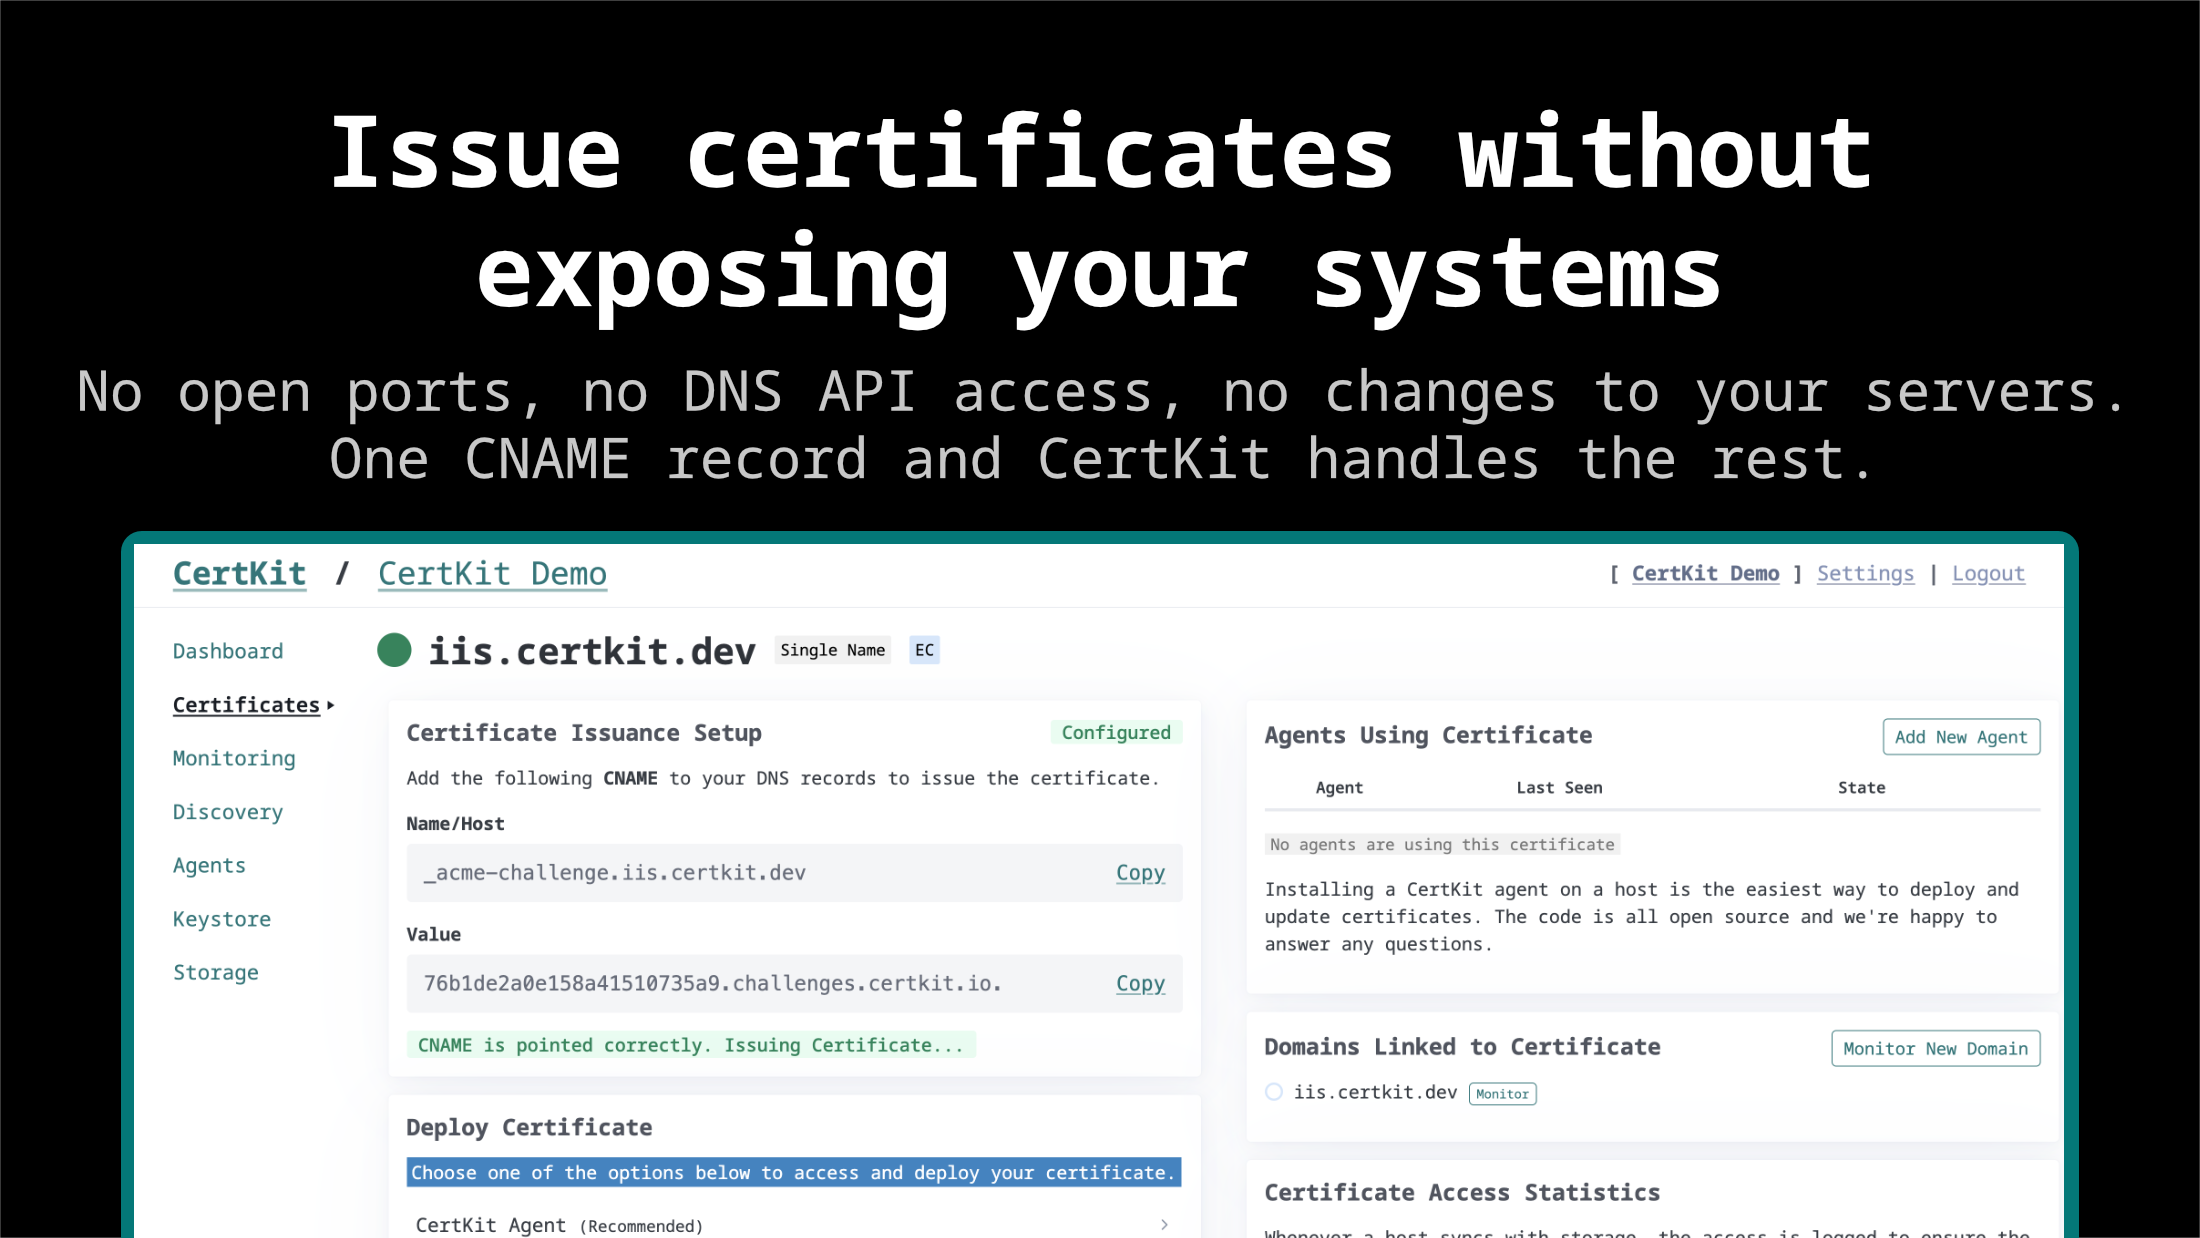Click the green status dot beside iis.certkit.dev
Image resolution: width=2200 pixels, height=1238 pixels.
pyautogui.click(x=394, y=650)
